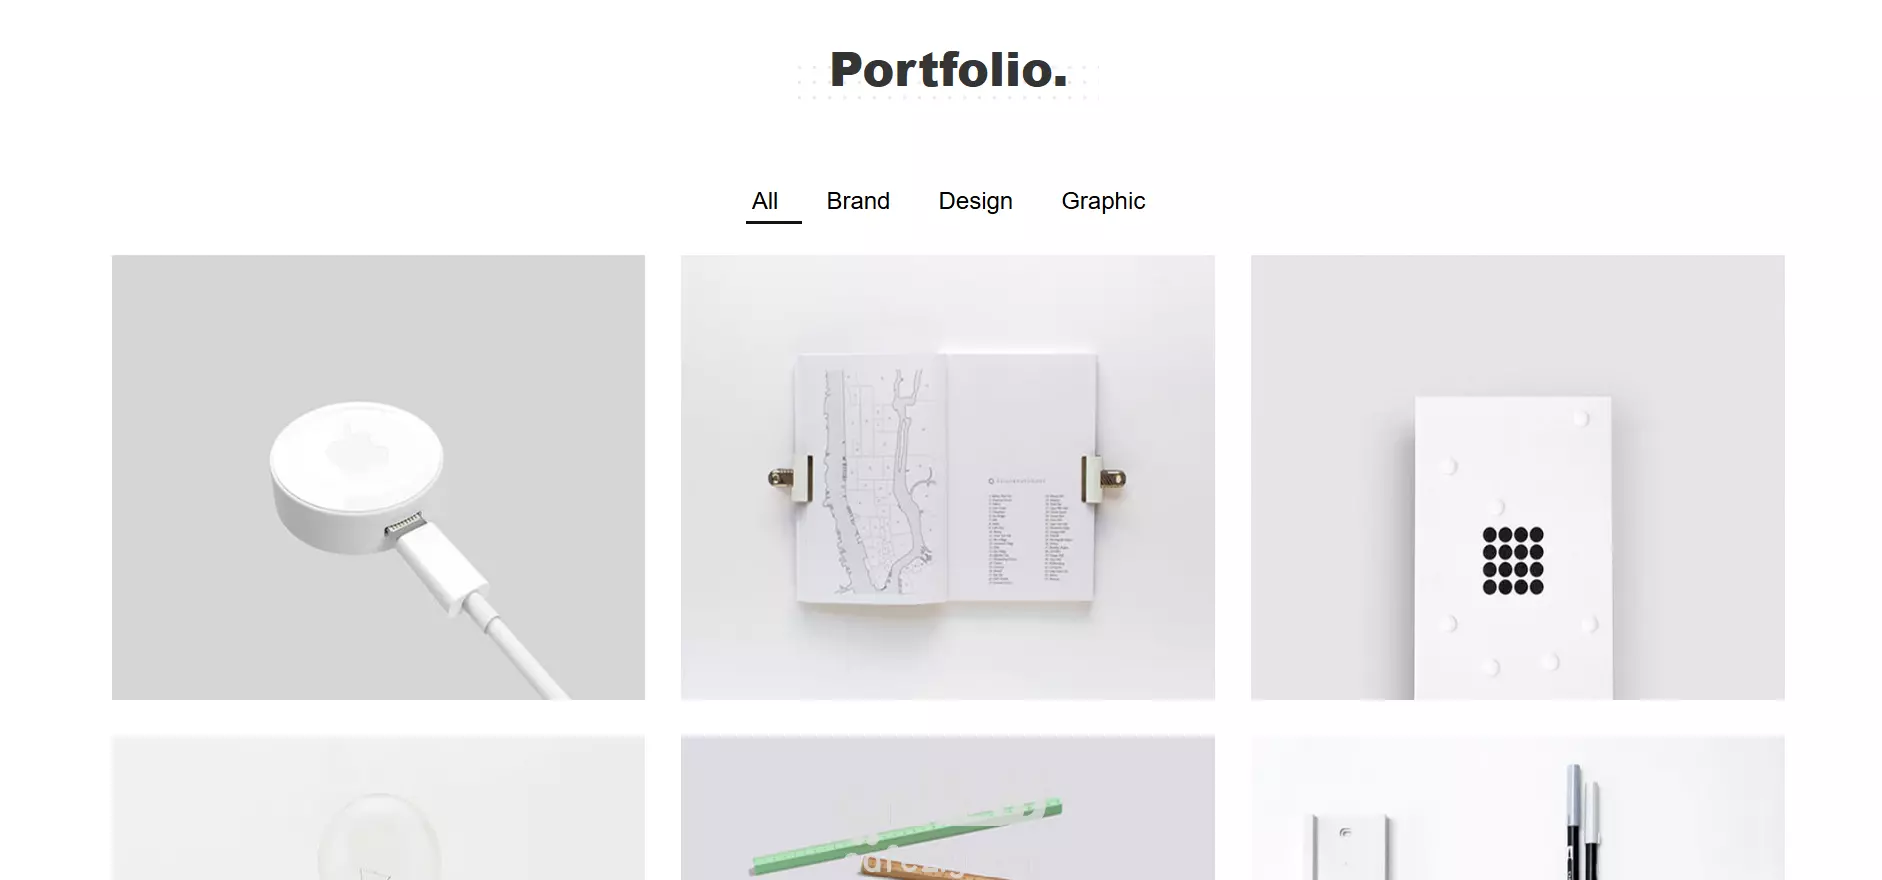Open the green pencil portfolio item
The image size is (1882, 880).
948,808
